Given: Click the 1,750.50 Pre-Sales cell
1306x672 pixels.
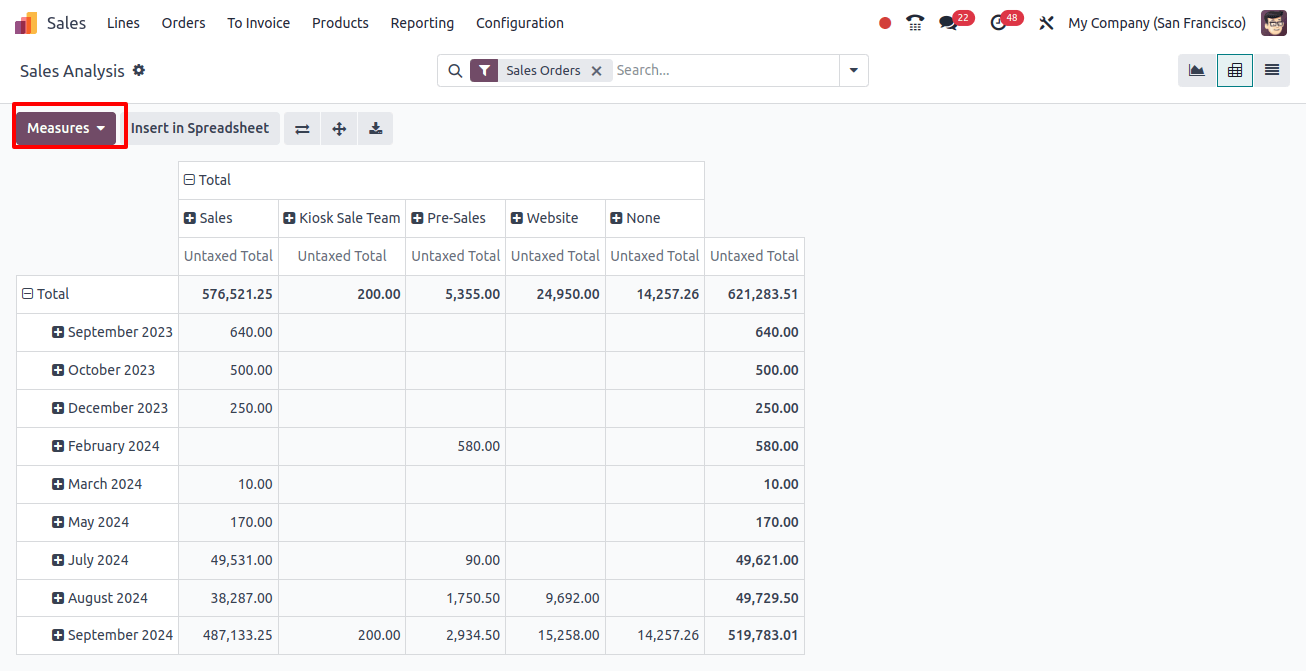Looking at the screenshot, I should click(455, 598).
